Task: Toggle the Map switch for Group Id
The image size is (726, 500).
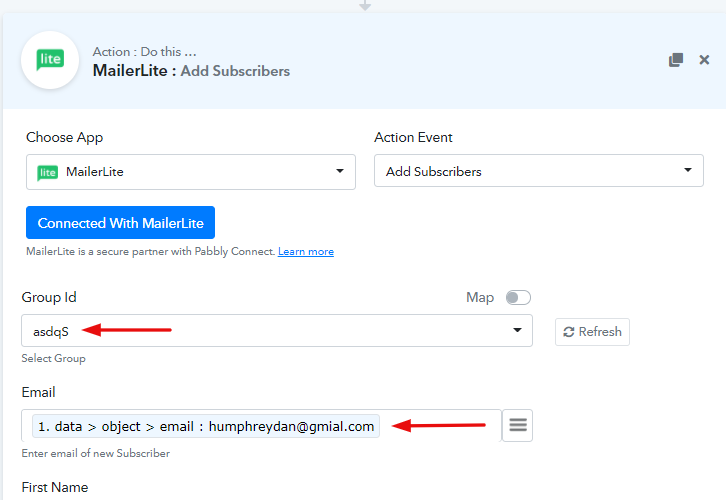Action: point(518,297)
